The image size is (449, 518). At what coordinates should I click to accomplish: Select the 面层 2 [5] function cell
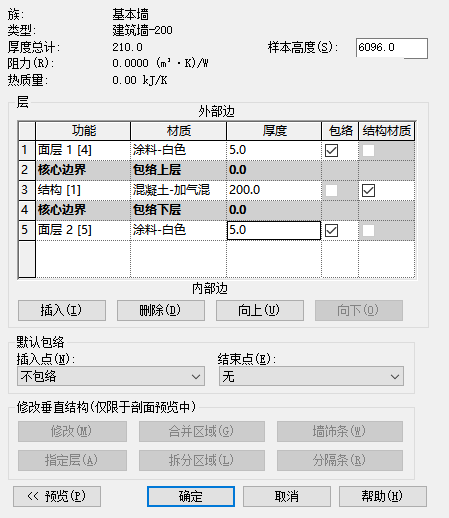pyautogui.click(x=83, y=230)
